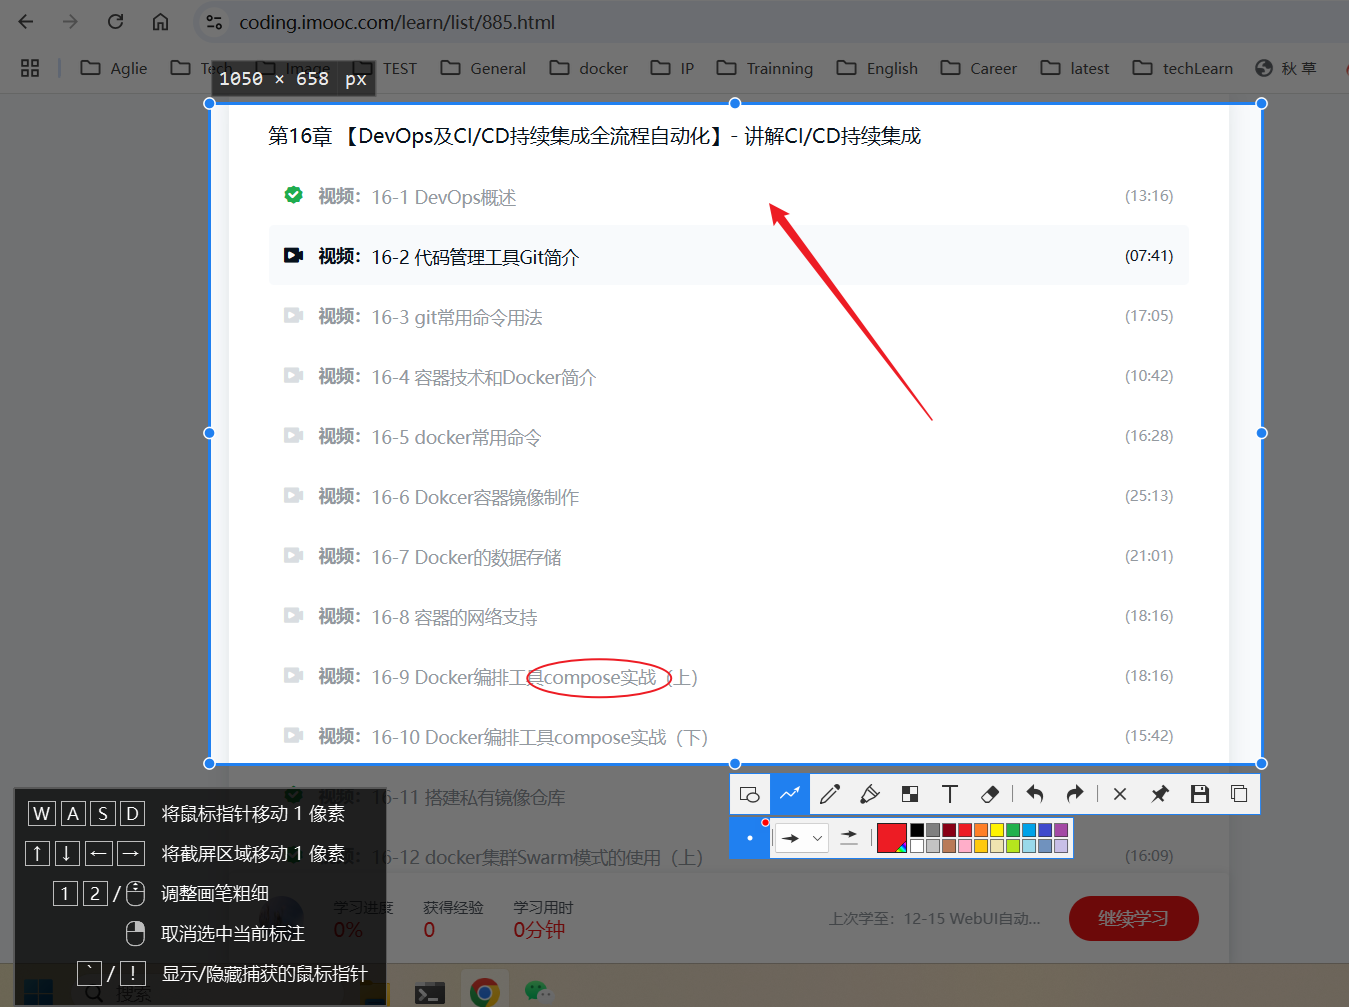1349x1007 pixels.
Task: Open the Aglie bookmark folder
Action: pos(114,68)
